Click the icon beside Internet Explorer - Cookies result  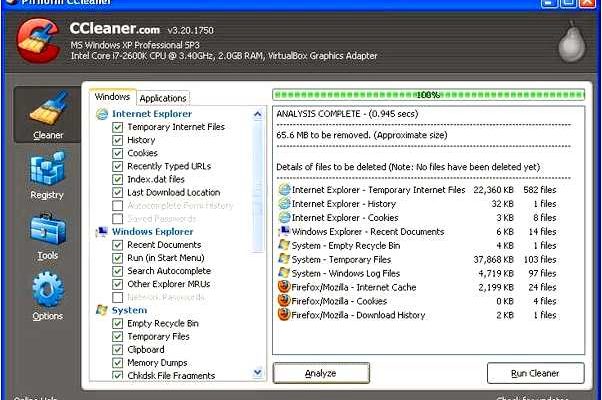coord(284,218)
